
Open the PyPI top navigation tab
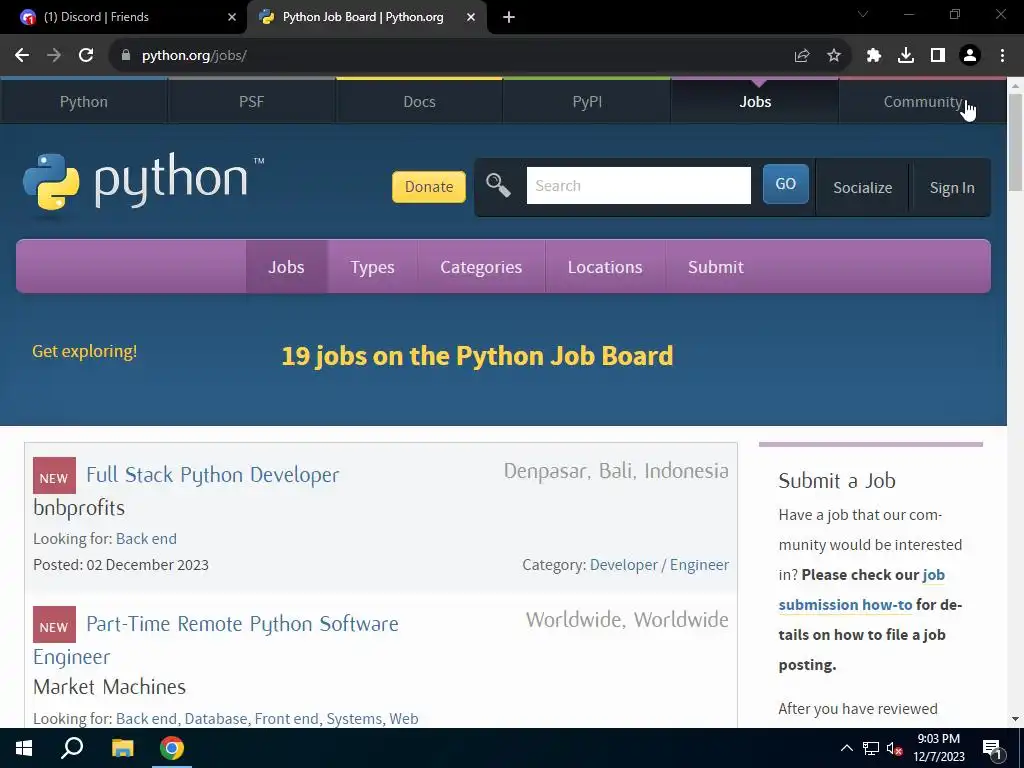[x=587, y=102]
